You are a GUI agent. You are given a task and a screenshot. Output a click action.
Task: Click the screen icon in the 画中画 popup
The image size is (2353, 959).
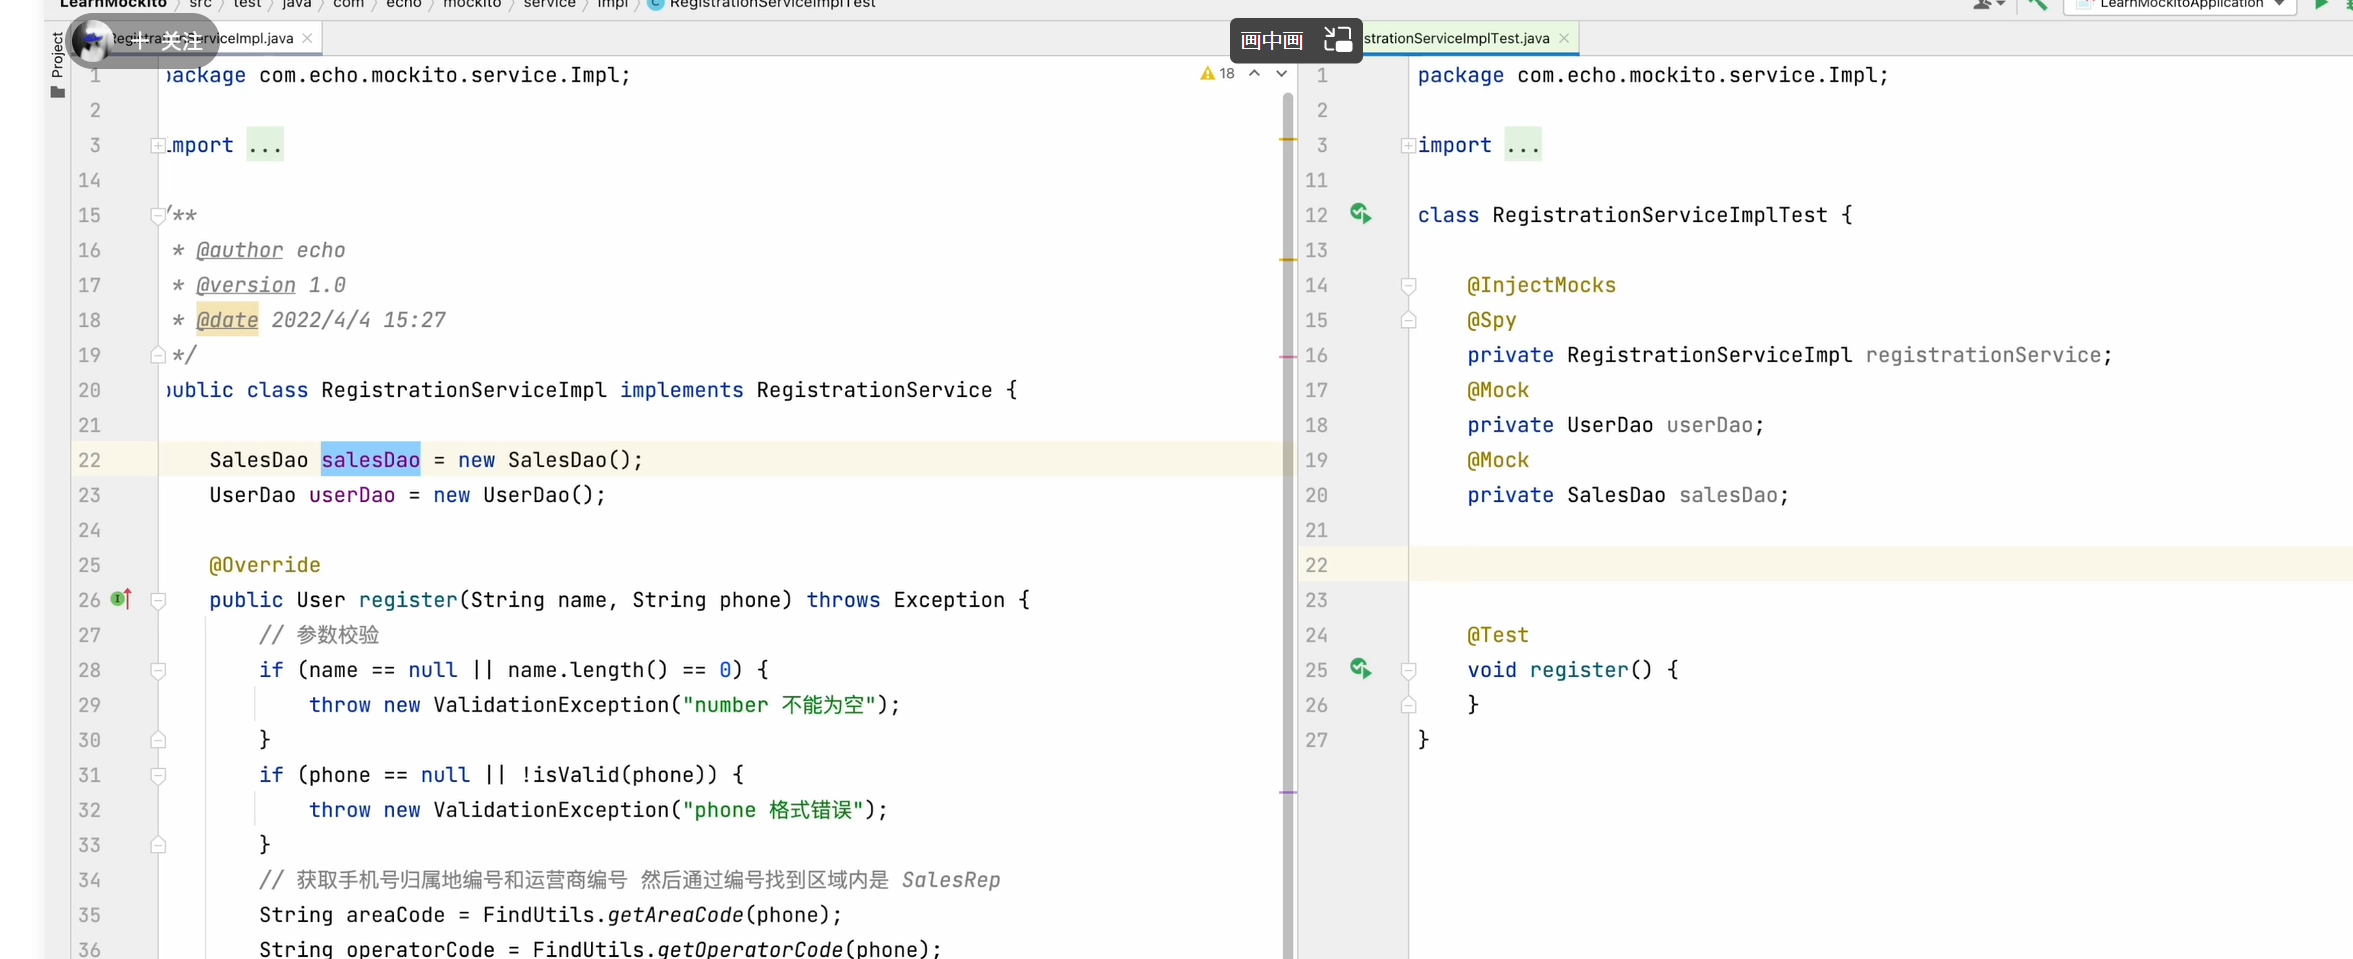coord(1344,45)
